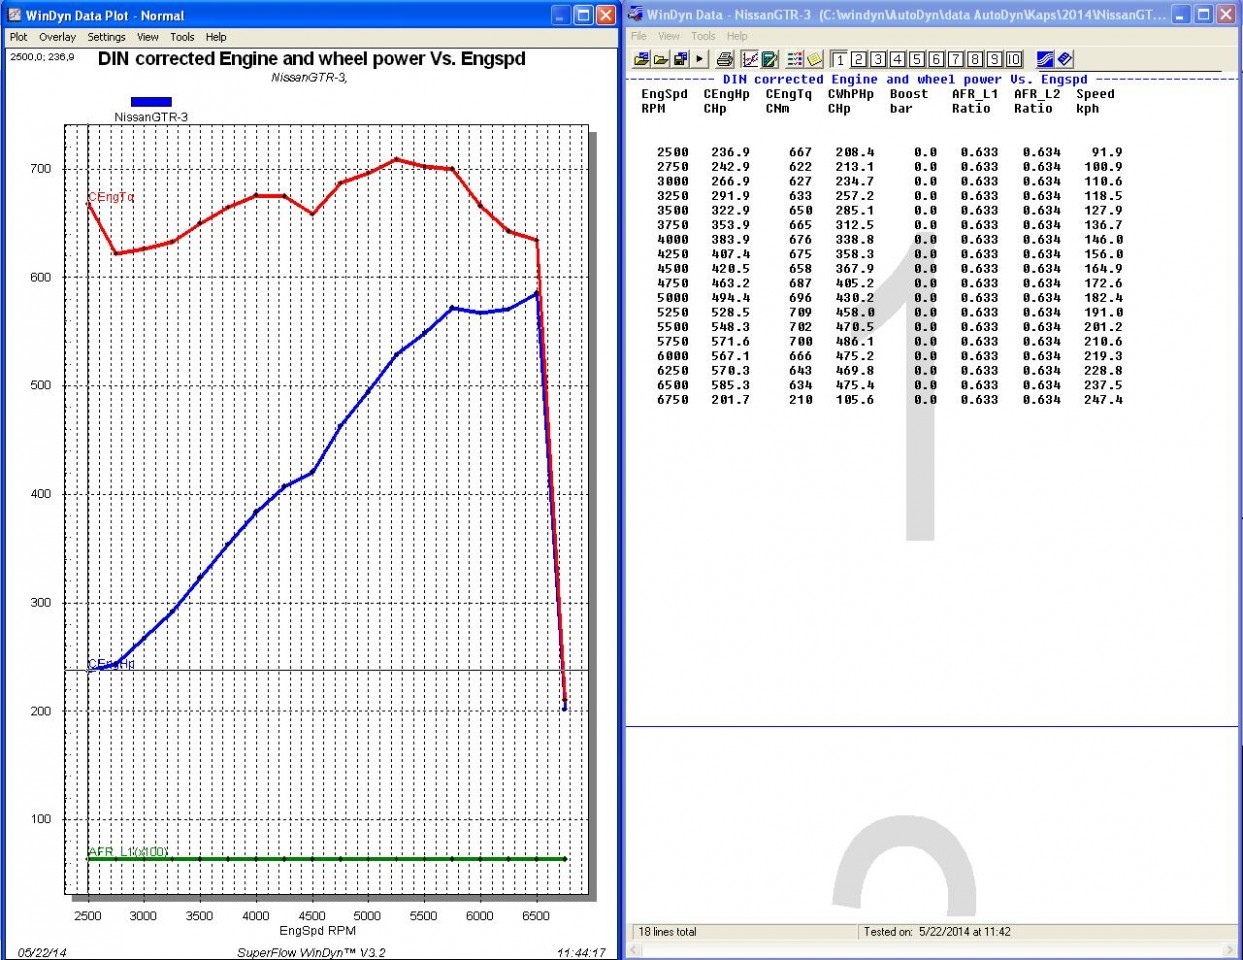Click the blue diamond toolbar icon

pos(1065,59)
